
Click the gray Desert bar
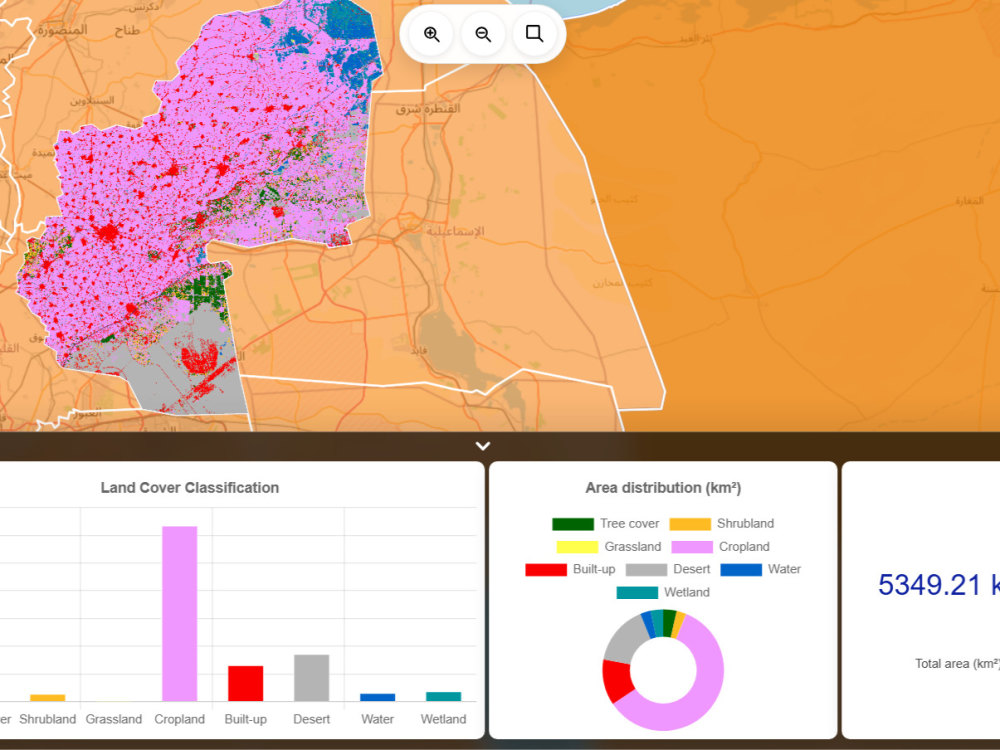[312, 678]
